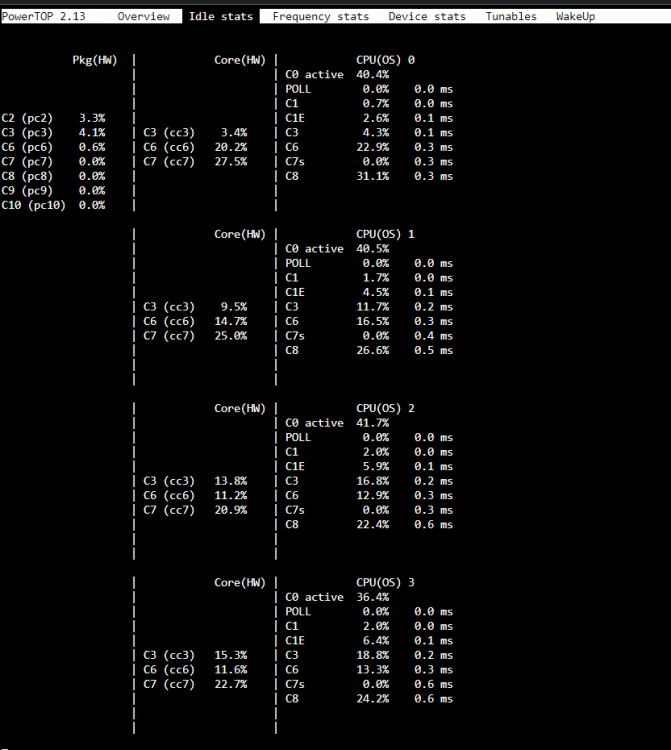The image size is (671, 750).
Task: Switch to the WakeUp tab
Action: click(575, 16)
